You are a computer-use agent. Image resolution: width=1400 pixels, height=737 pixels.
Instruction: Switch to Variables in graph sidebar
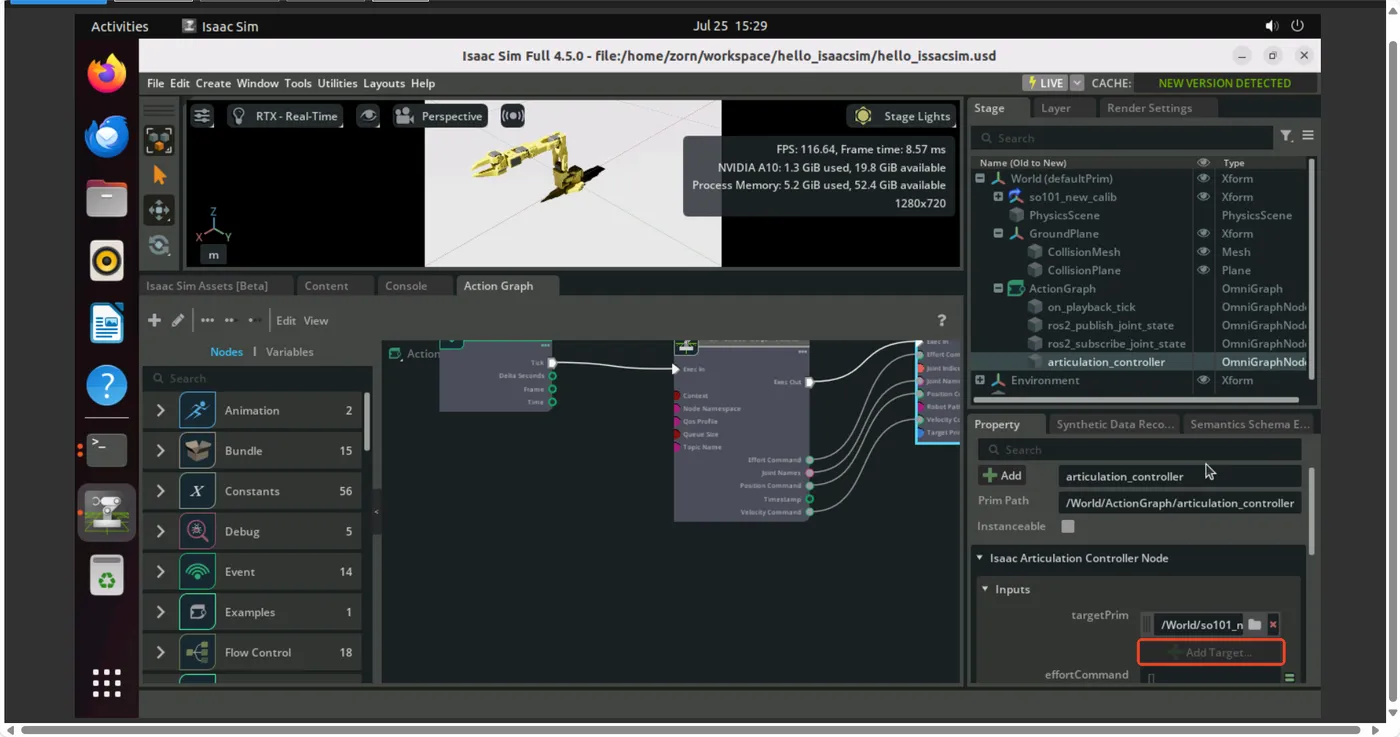[290, 352]
